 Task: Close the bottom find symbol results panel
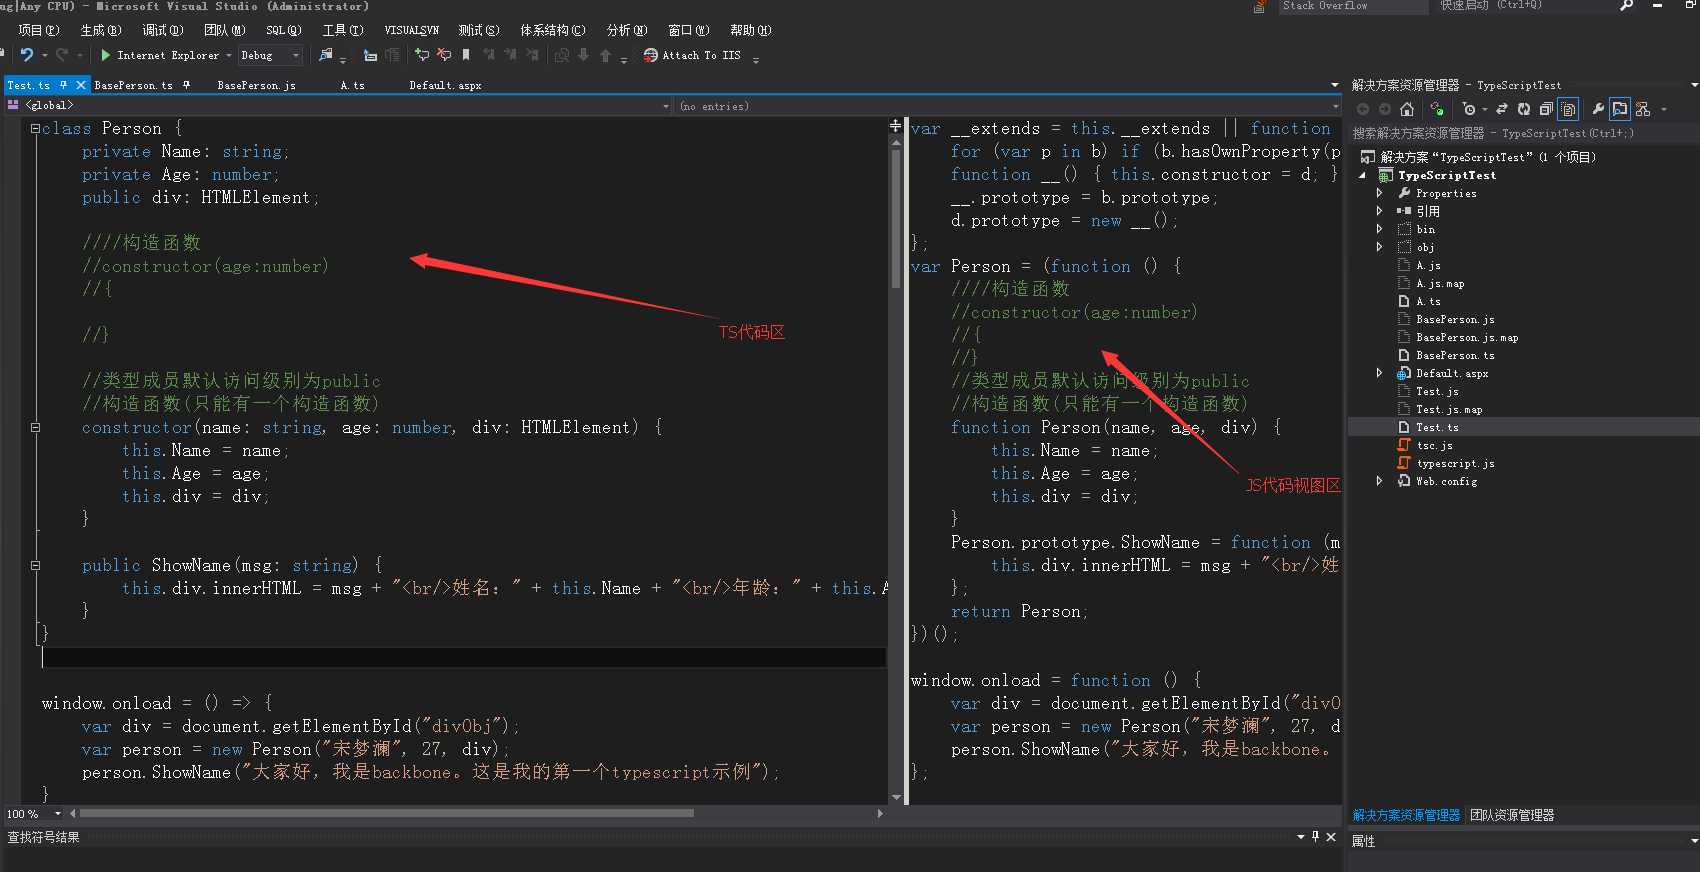(1331, 837)
